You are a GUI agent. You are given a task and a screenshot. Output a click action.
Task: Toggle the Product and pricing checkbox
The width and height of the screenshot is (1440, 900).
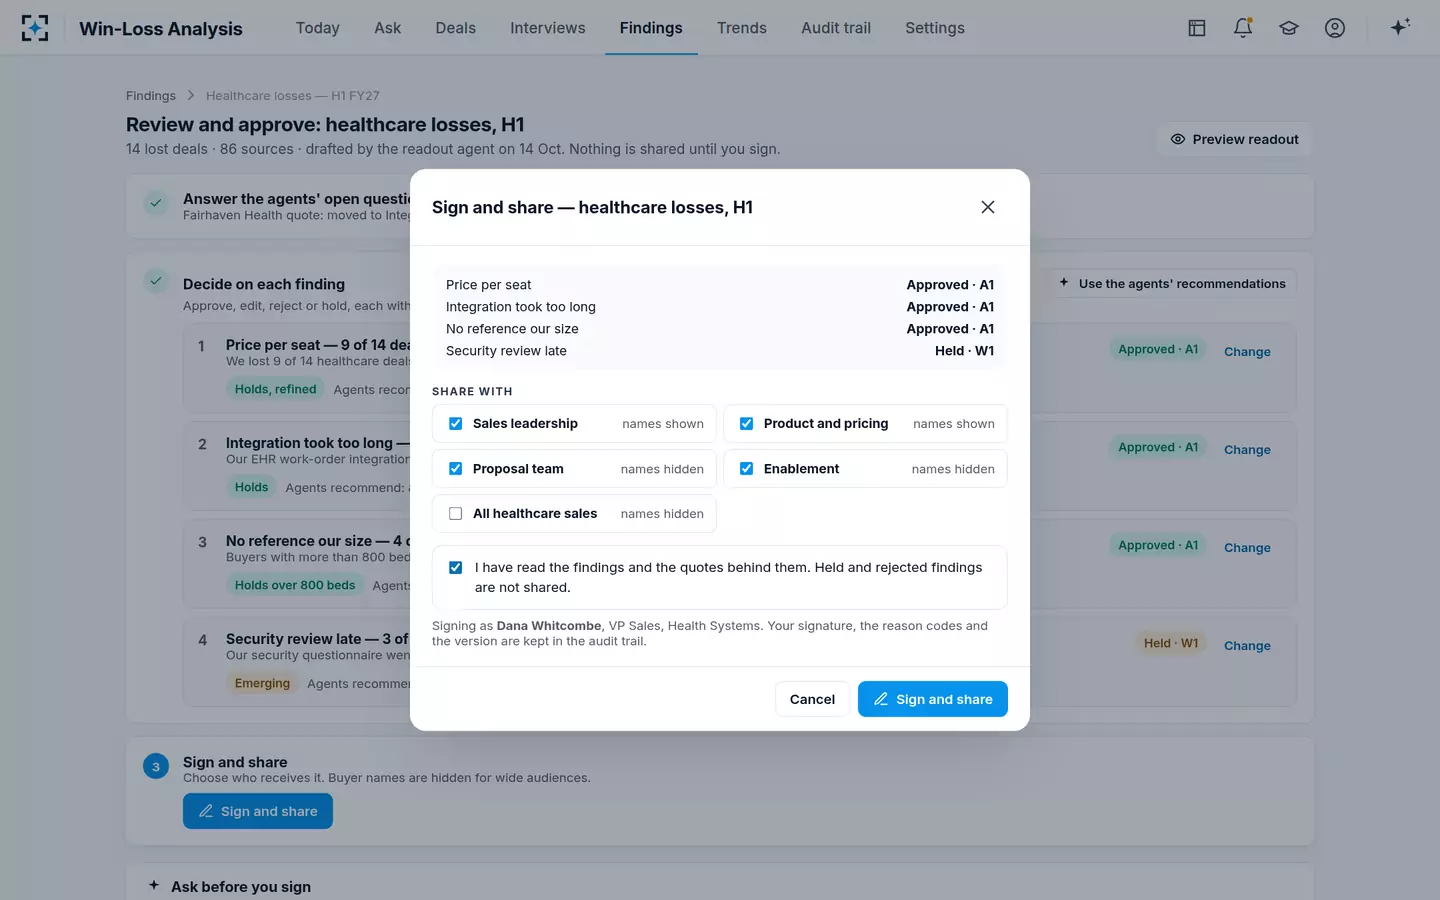(747, 424)
